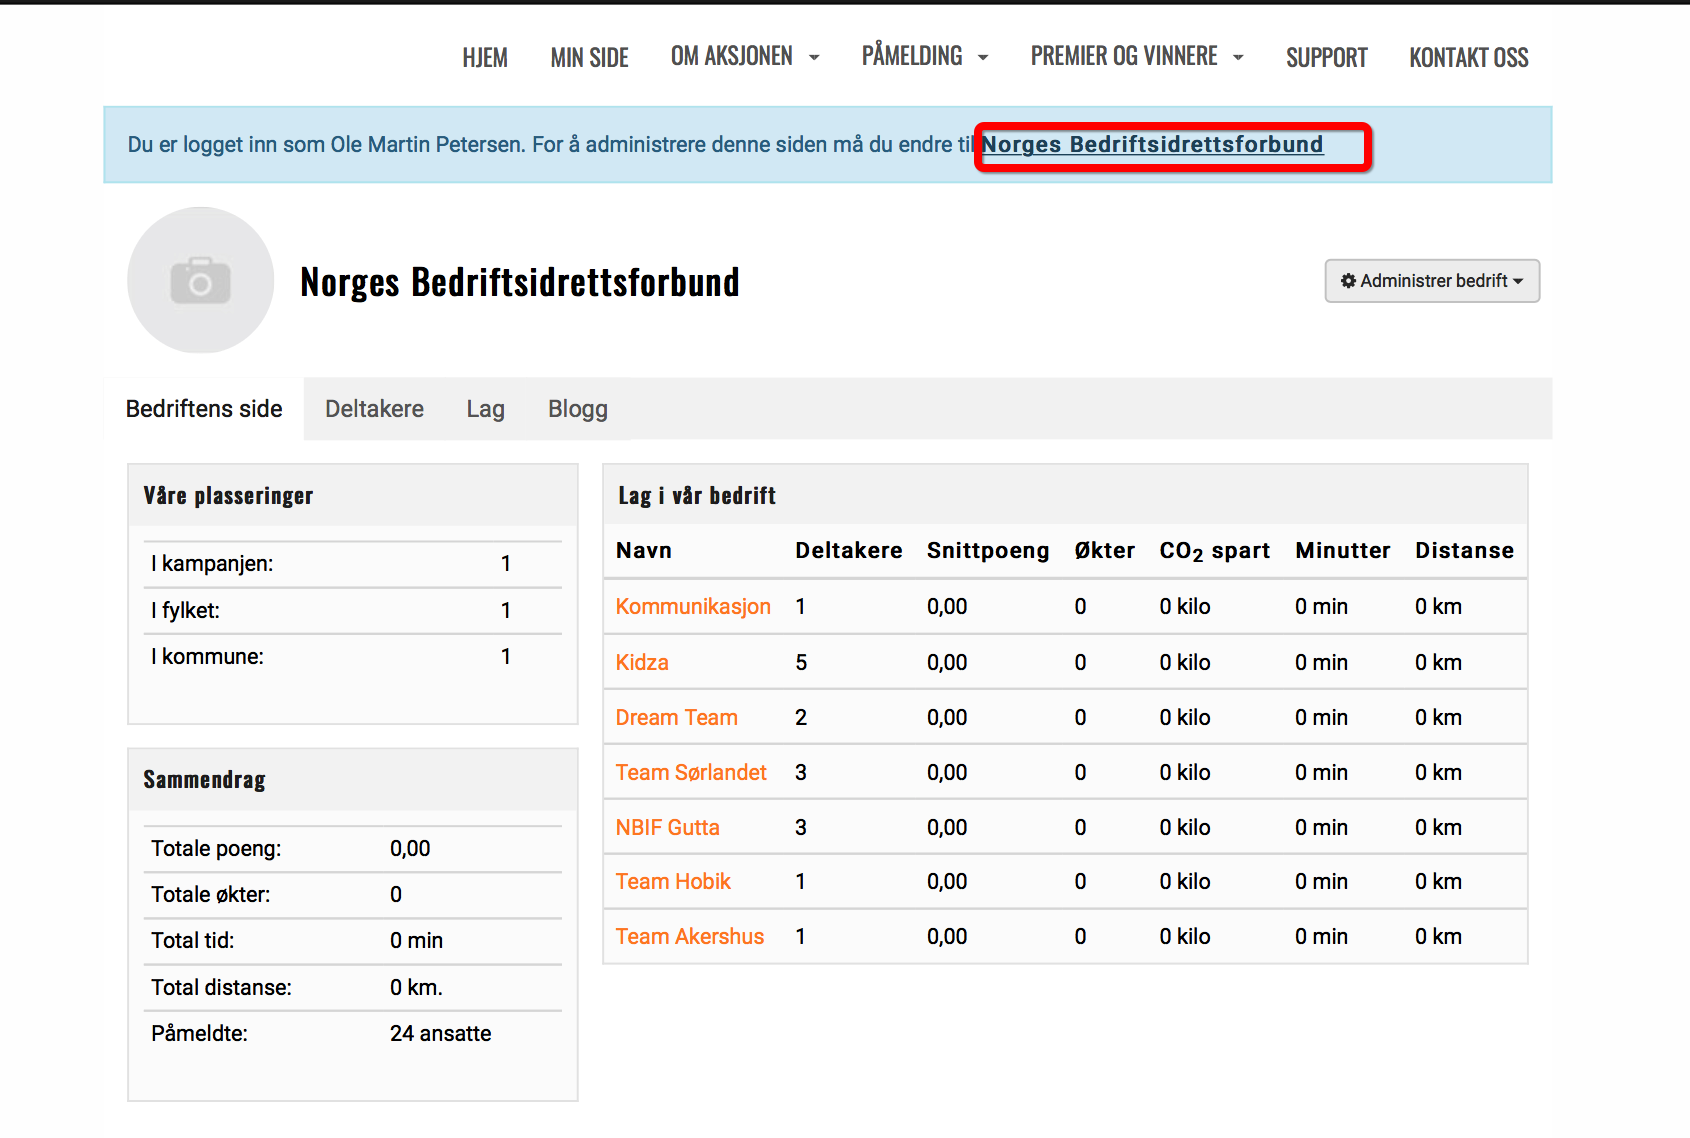This screenshot has height=1138, width=1690.
Task: Click the Våre plasseringer heading
Action: pos(228,496)
